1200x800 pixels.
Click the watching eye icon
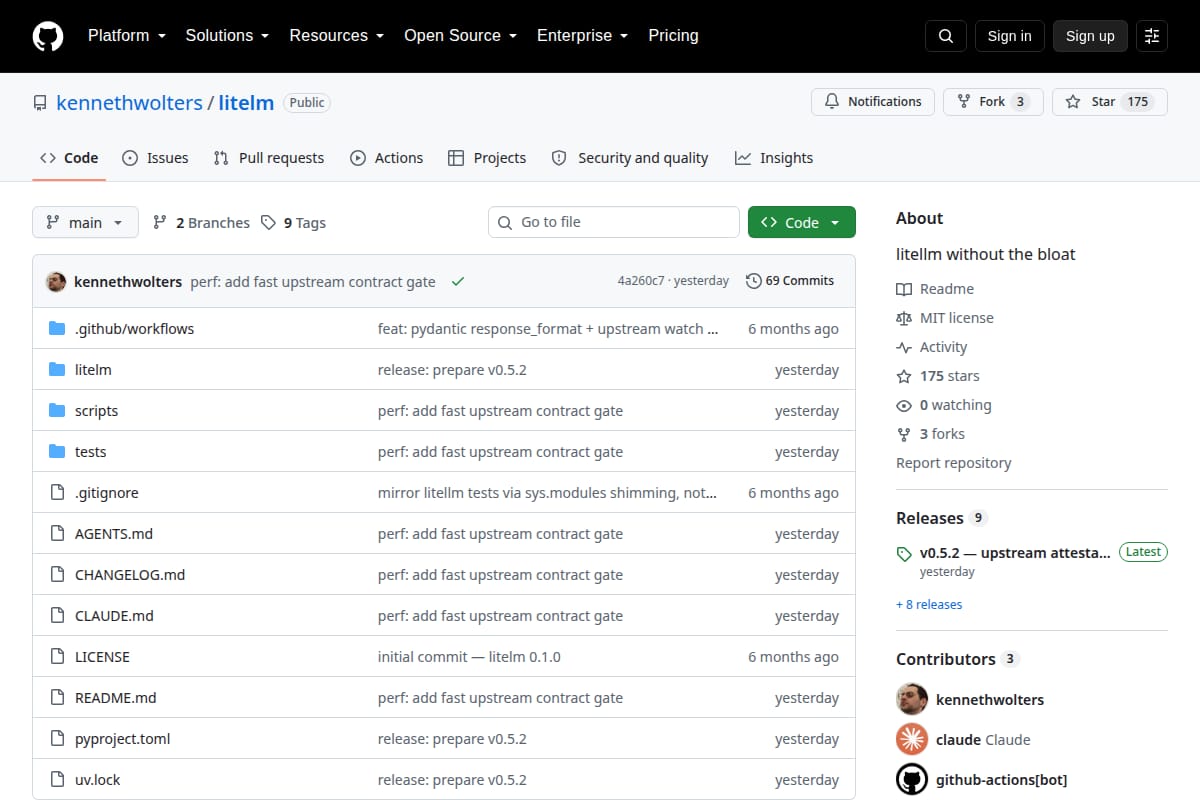(904, 405)
